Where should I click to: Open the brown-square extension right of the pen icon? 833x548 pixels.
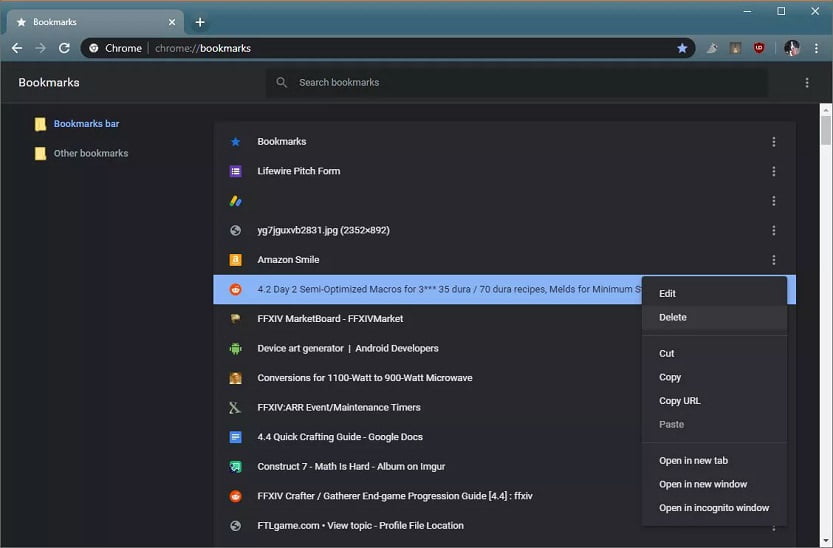(735, 48)
